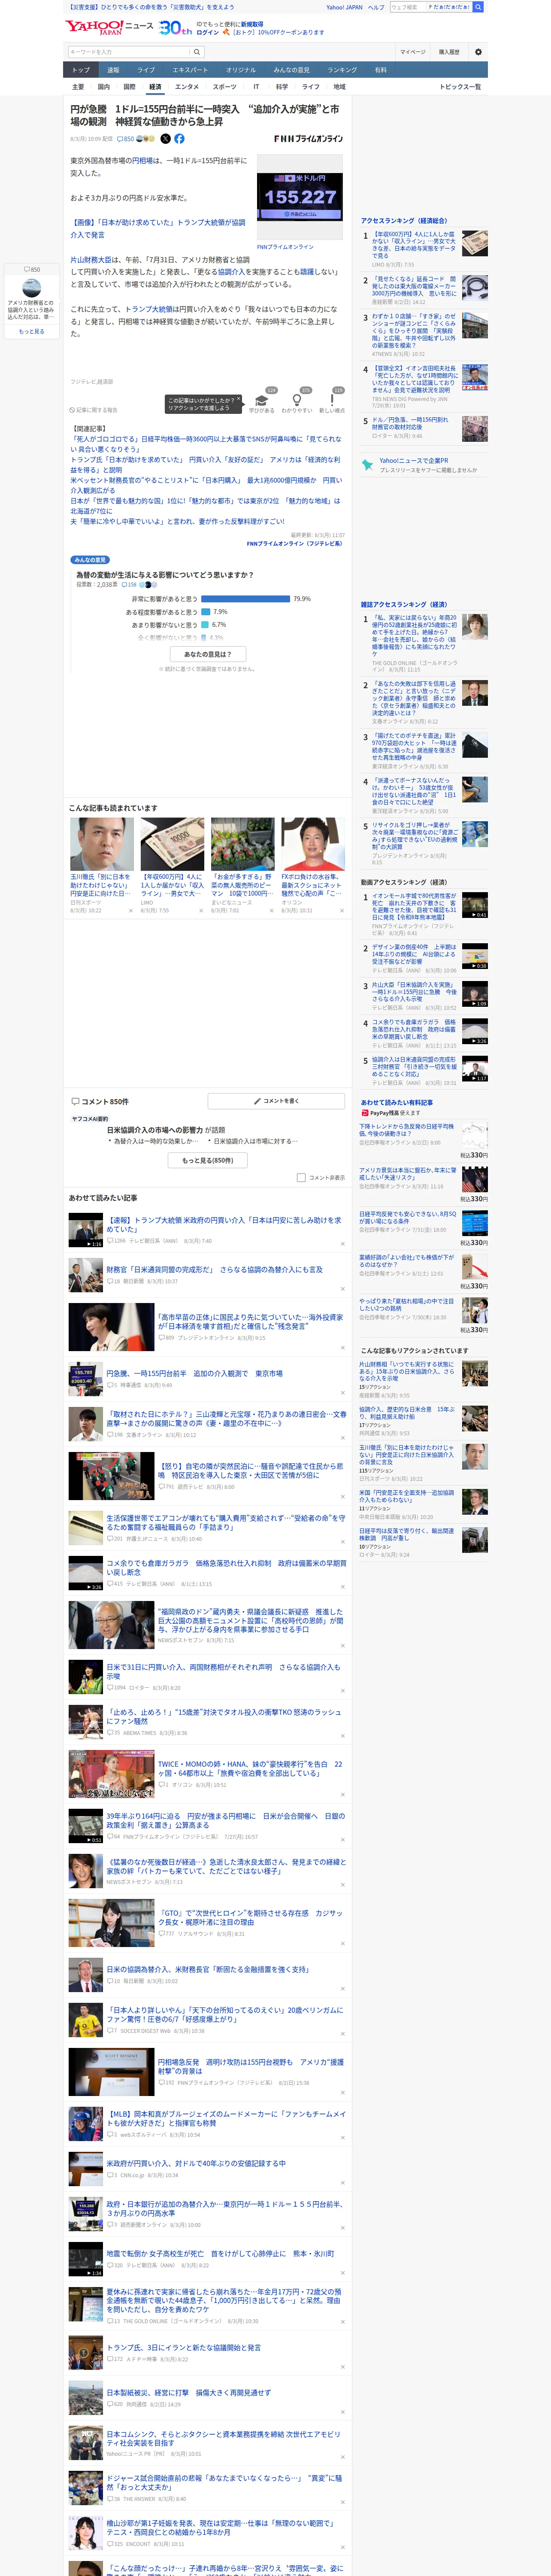
Task: Select the エンタメ category
Action: pyautogui.click(x=187, y=87)
